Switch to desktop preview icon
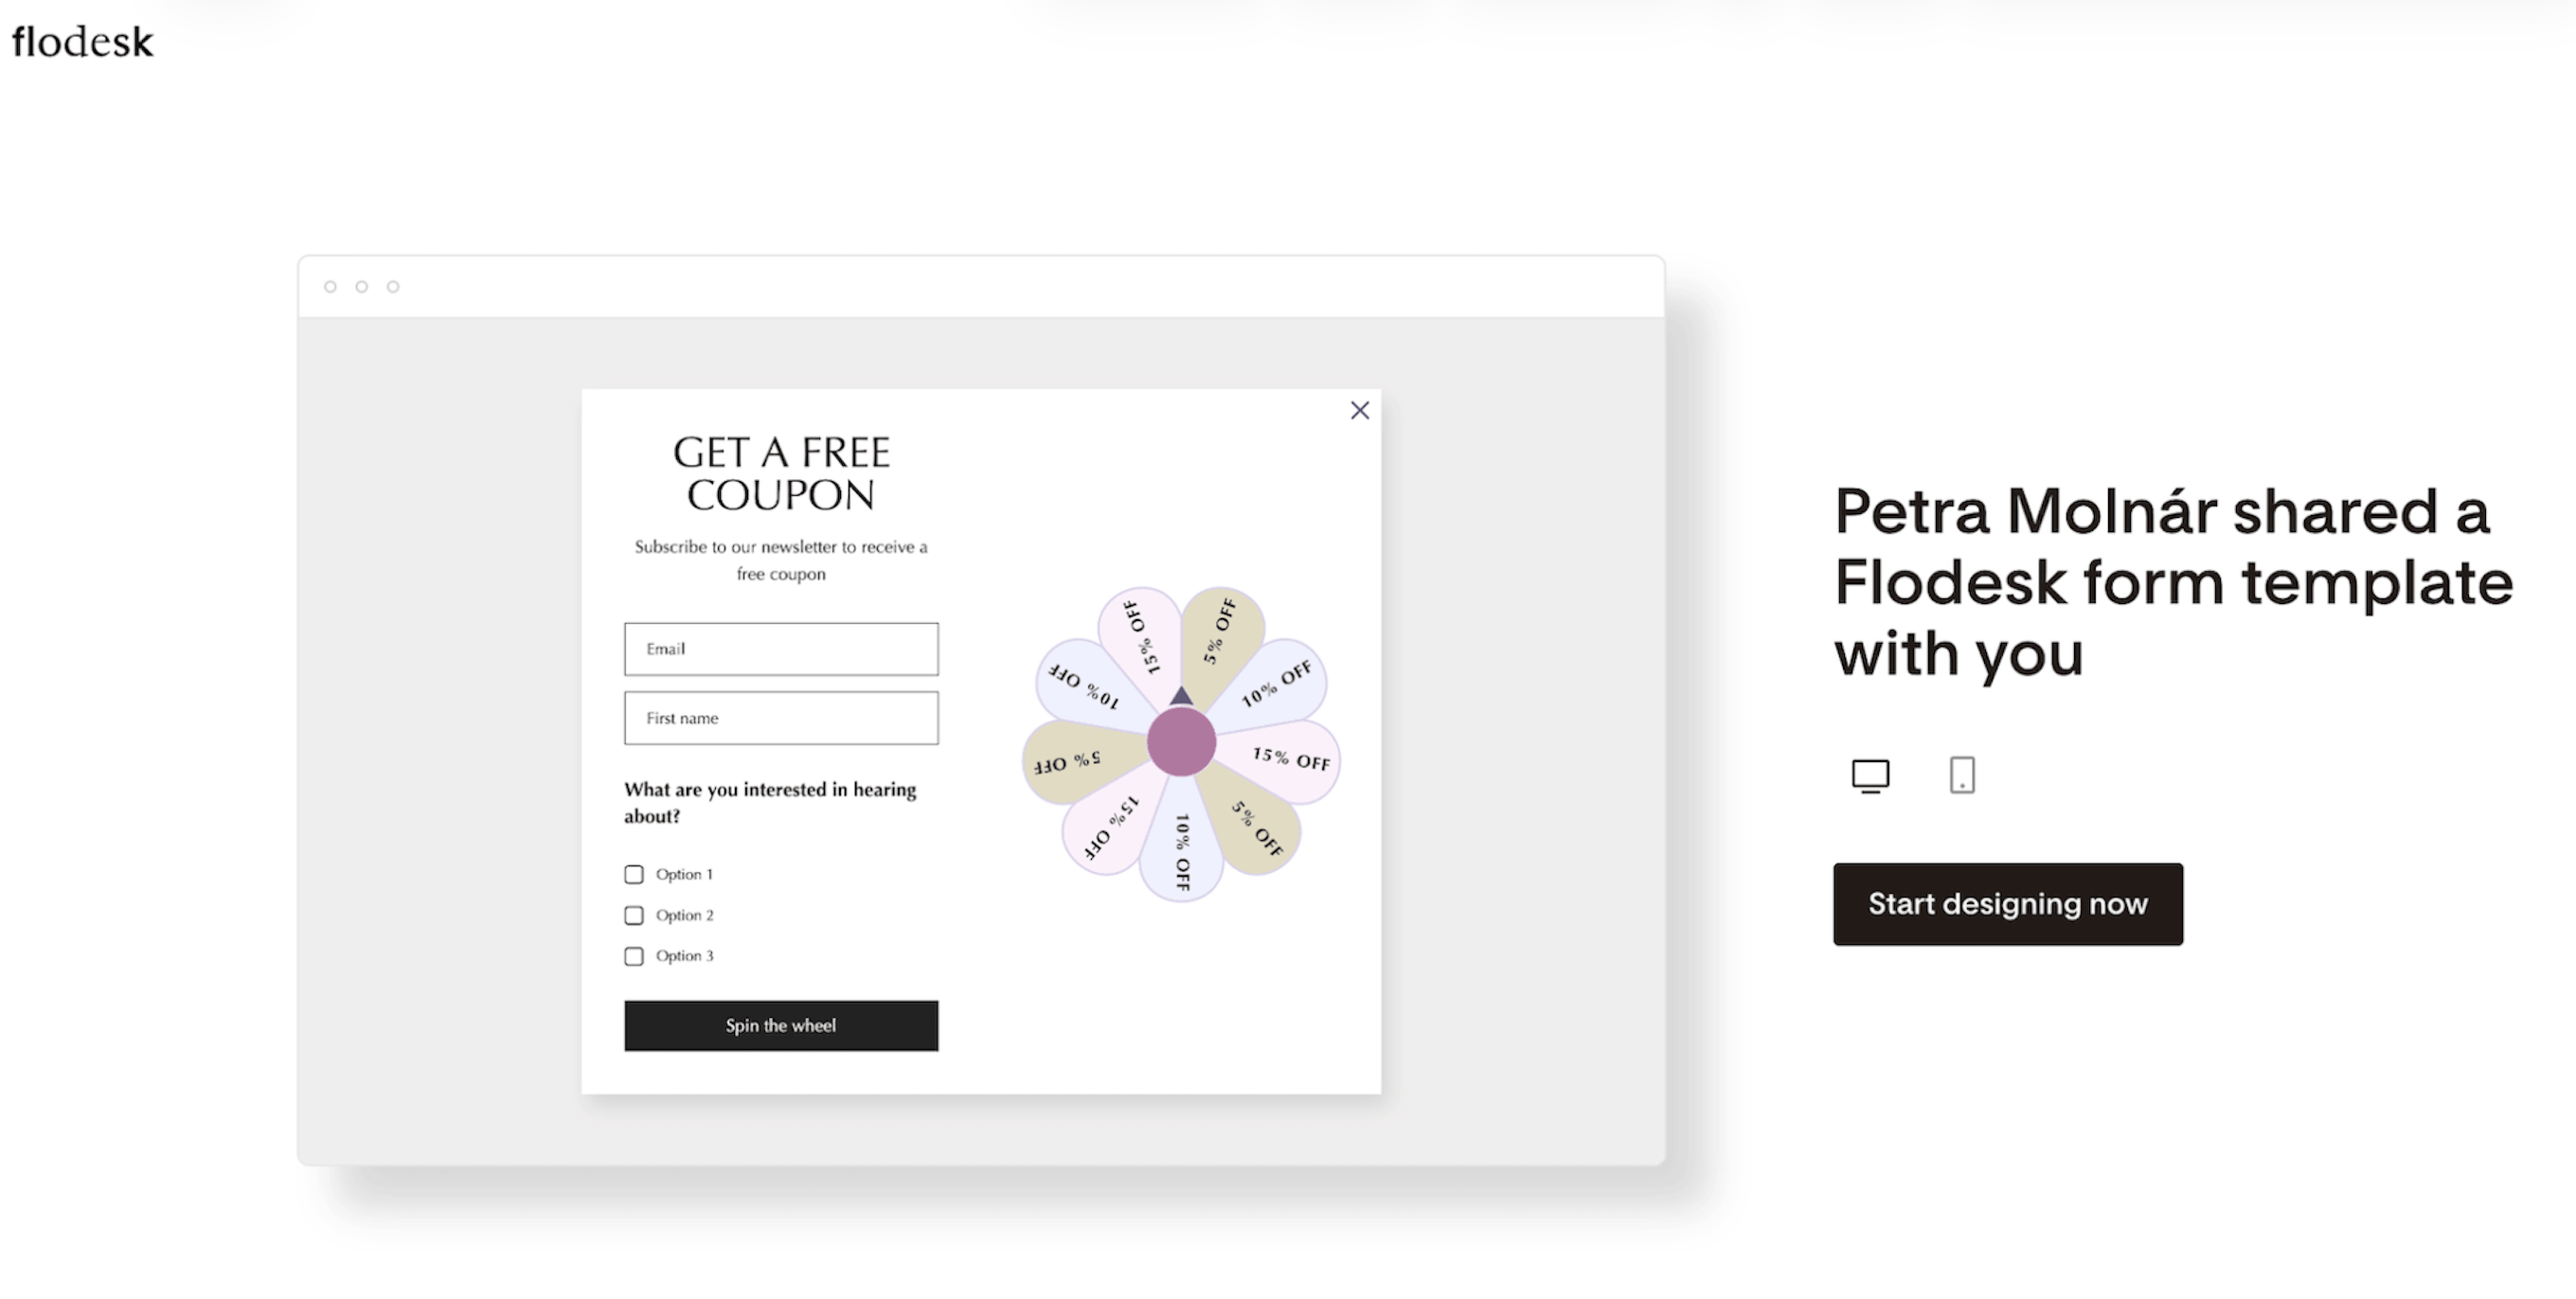The image size is (2576, 1299). (x=1869, y=775)
